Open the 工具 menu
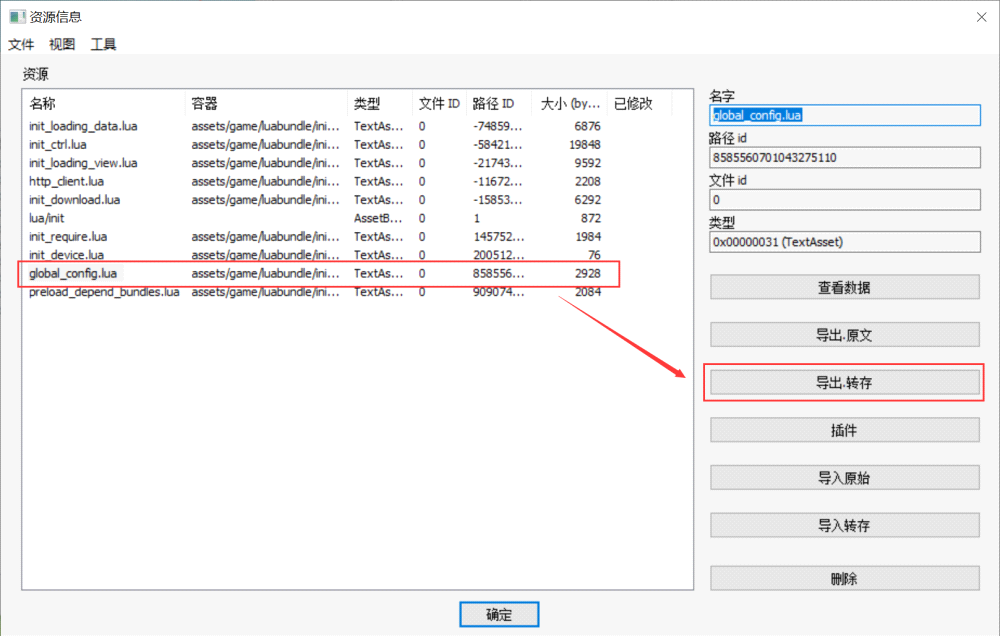Viewport: 1000px width, 636px height. coord(103,44)
